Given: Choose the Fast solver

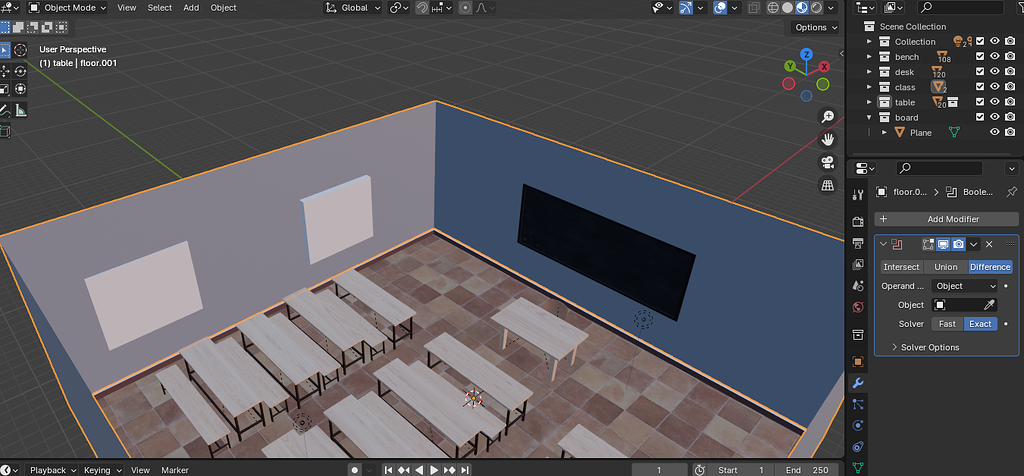Looking at the screenshot, I should 947,324.
